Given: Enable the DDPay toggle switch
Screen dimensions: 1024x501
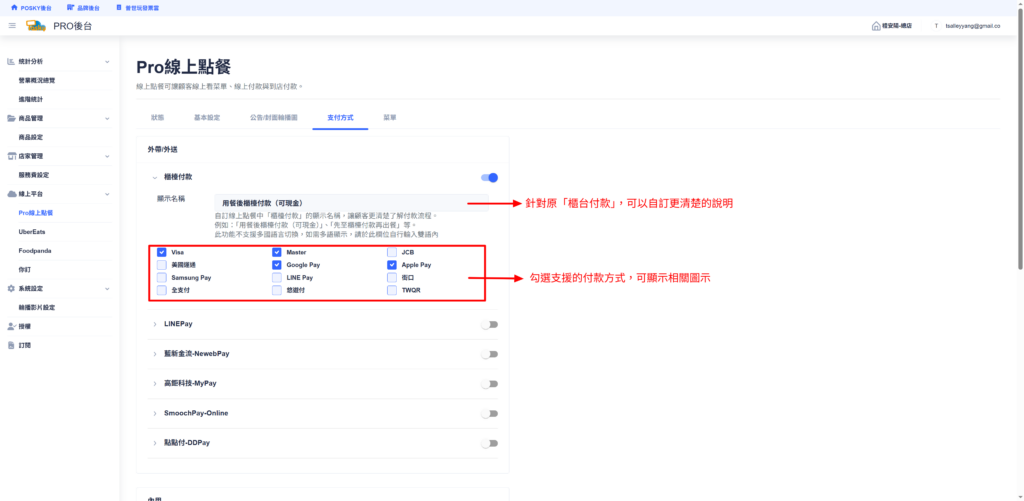Looking at the screenshot, I should (x=489, y=444).
